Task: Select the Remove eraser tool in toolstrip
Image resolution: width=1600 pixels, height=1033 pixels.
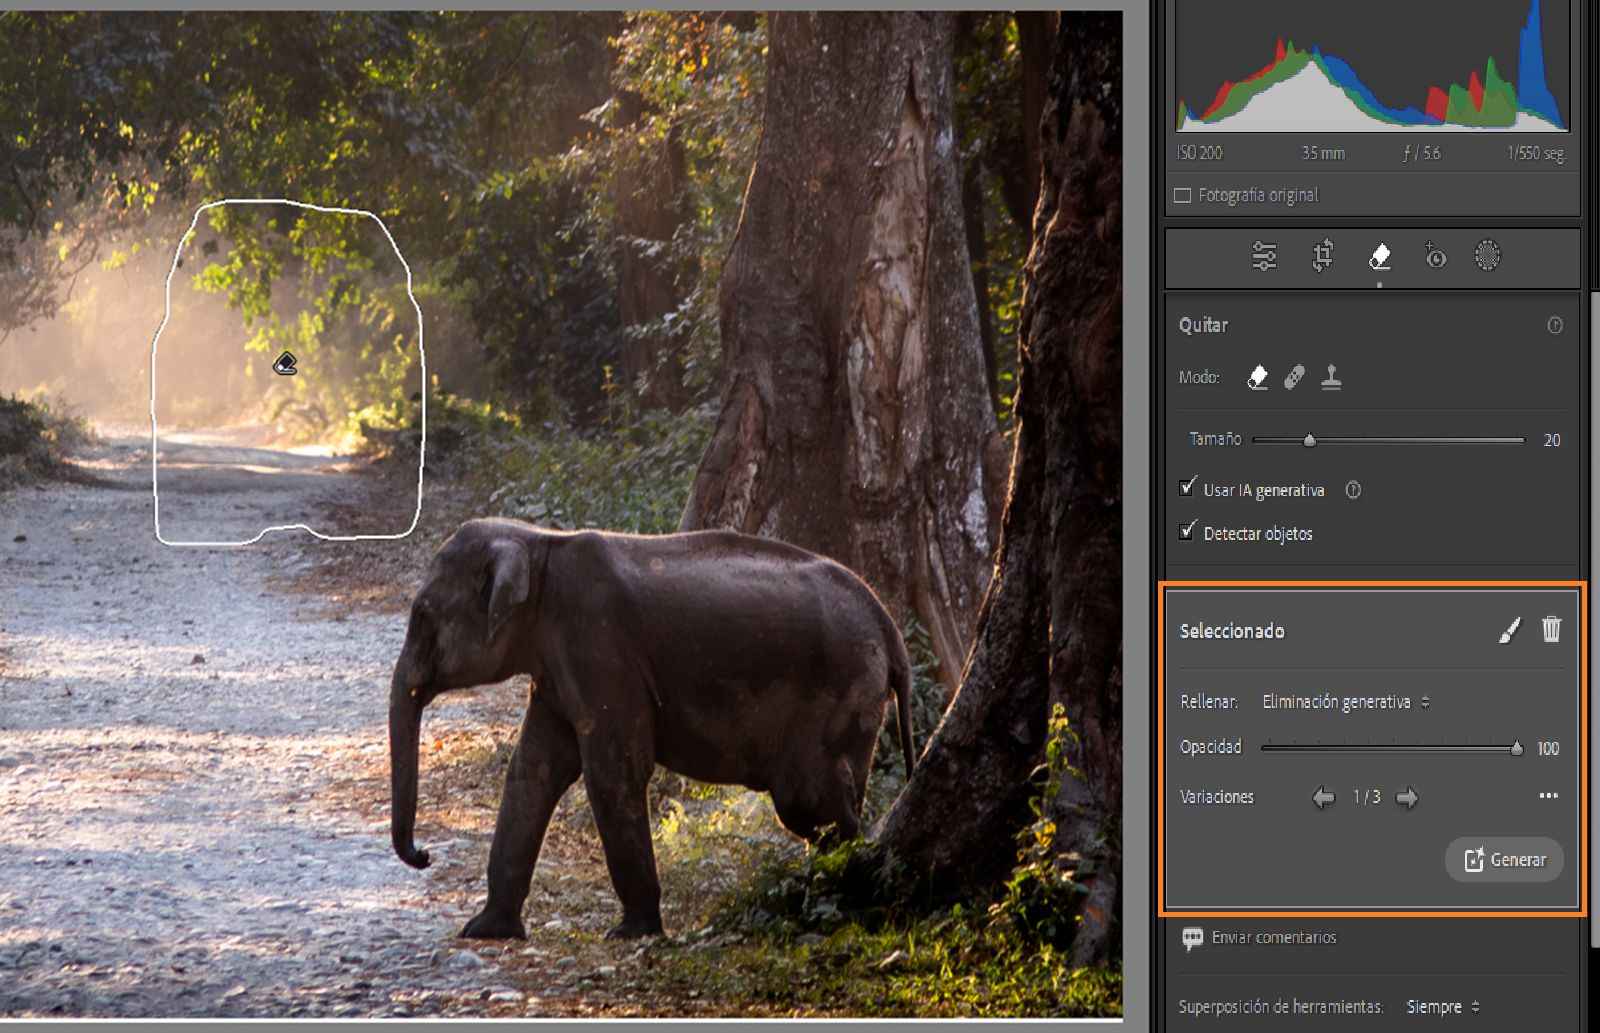Action: pos(1380,256)
